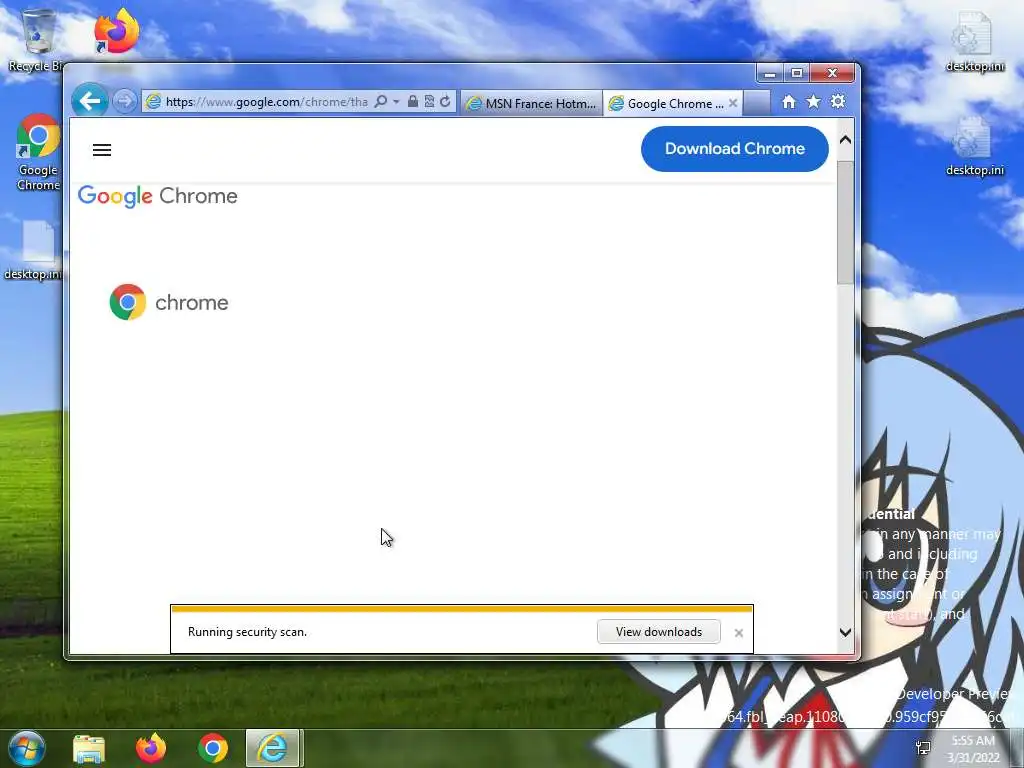1024x768 pixels.
Task: Select the Google Chrome desktop shortcut
Action: (x=38, y=152)
